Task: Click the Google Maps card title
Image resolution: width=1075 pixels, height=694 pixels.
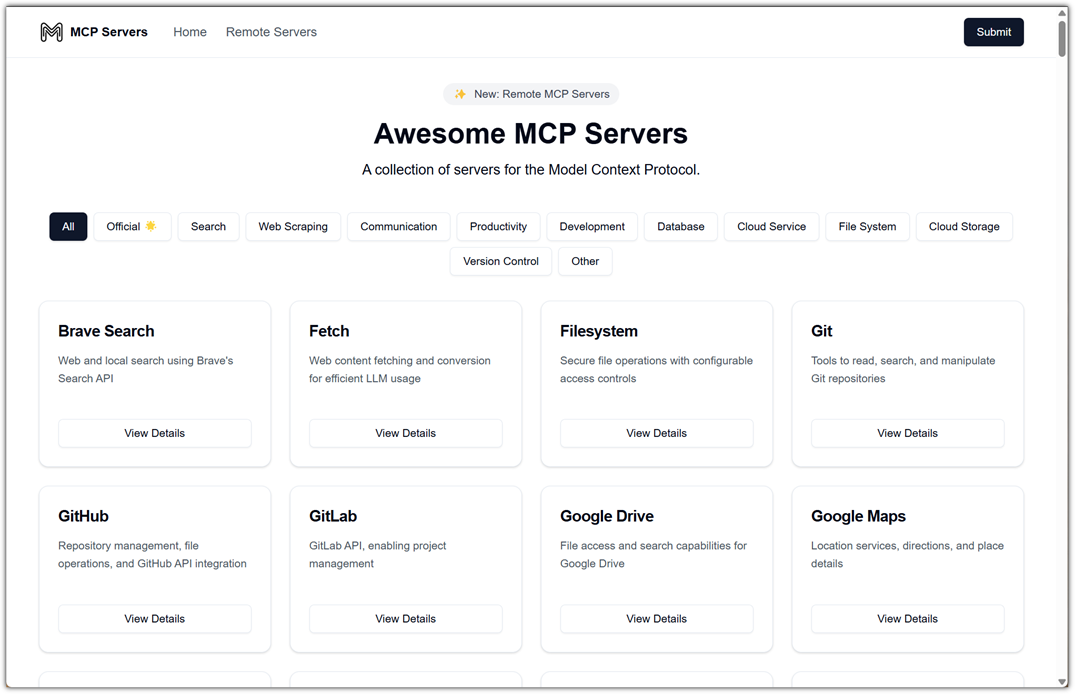Action: (x=858, y=516)
